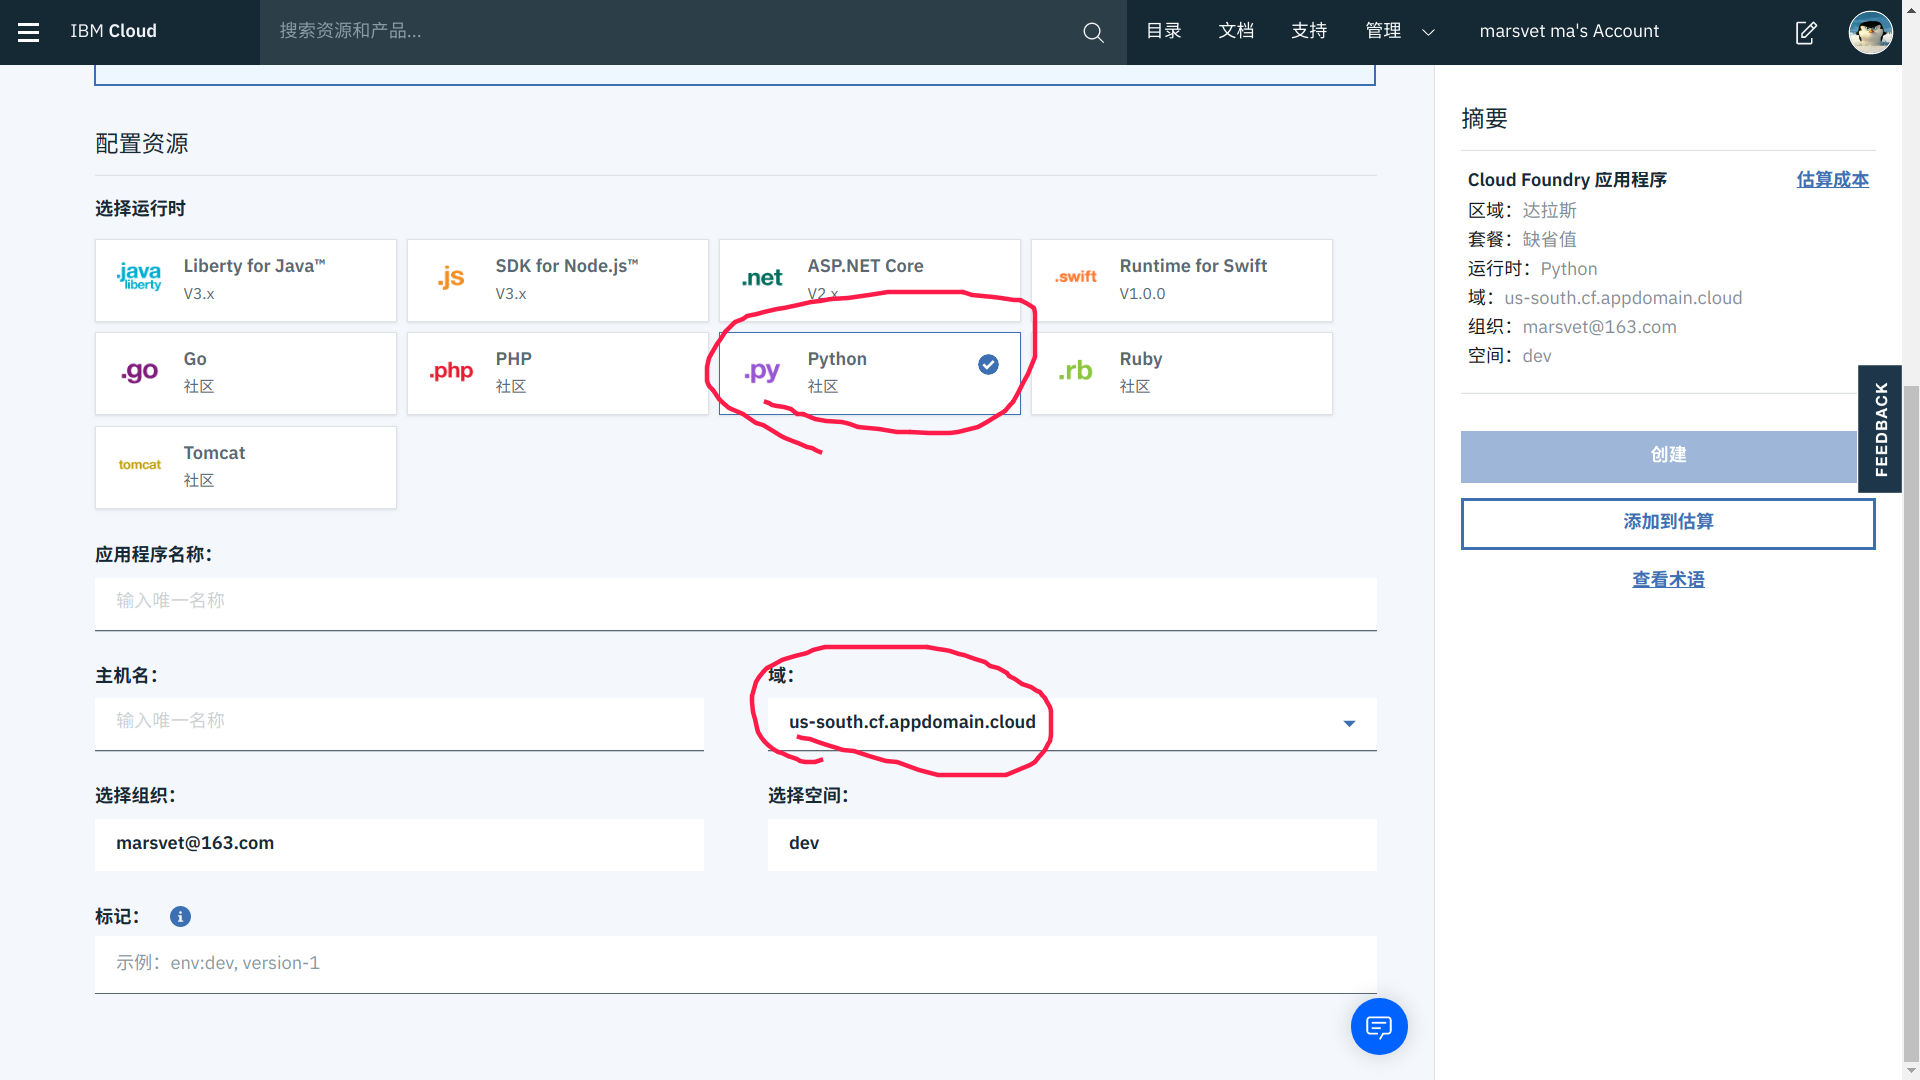Click the .py Python logo icon
The height and width of the screenshot is (1080, 1920).
[762, 372]
